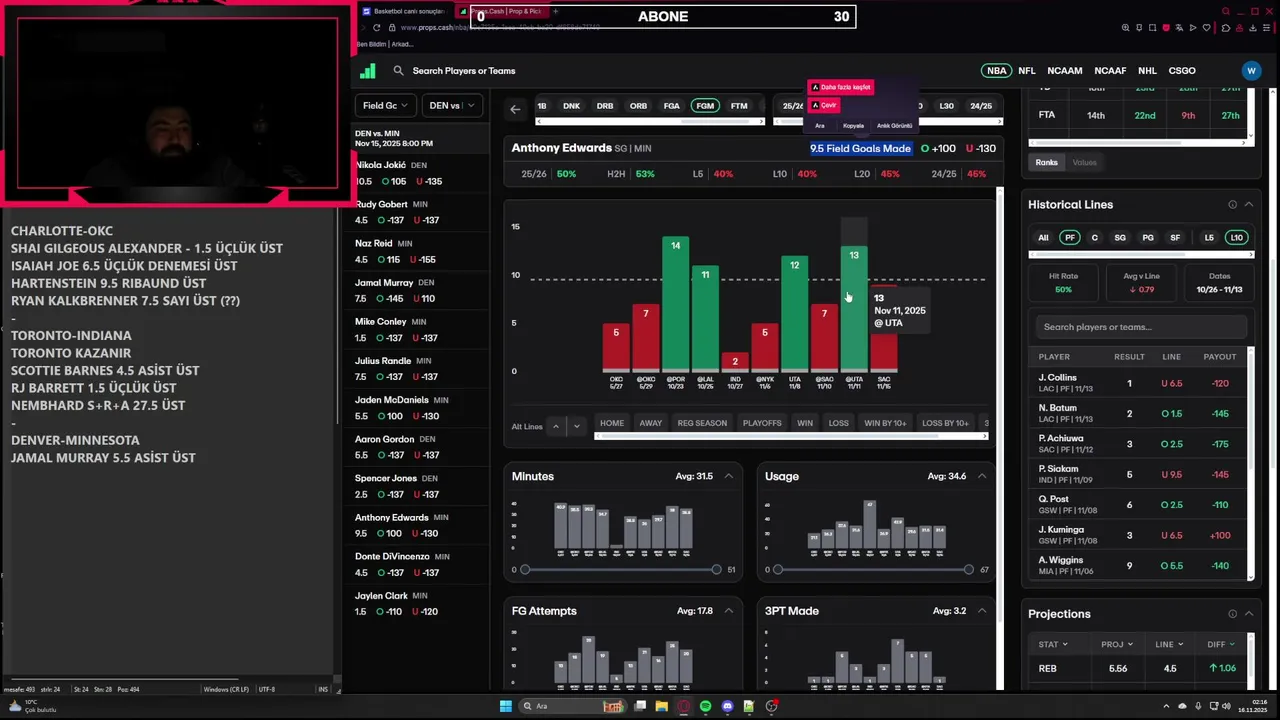Select DRB stat filter

[605, 106]
